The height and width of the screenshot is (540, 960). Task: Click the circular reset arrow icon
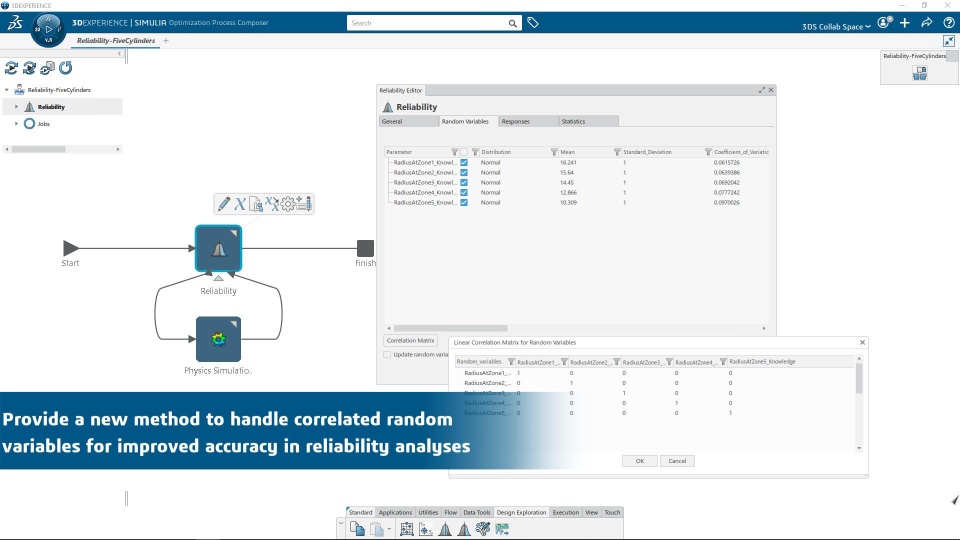point(66,68)
